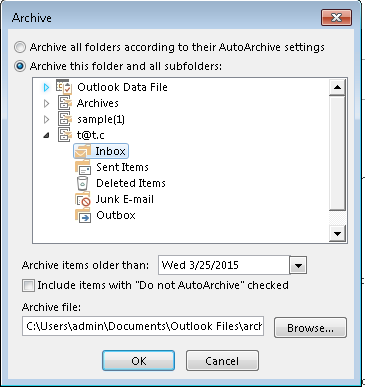Screen dimensions: 365x387
Task: Select the Outbox folder icon
Action: tap(83, 215)
